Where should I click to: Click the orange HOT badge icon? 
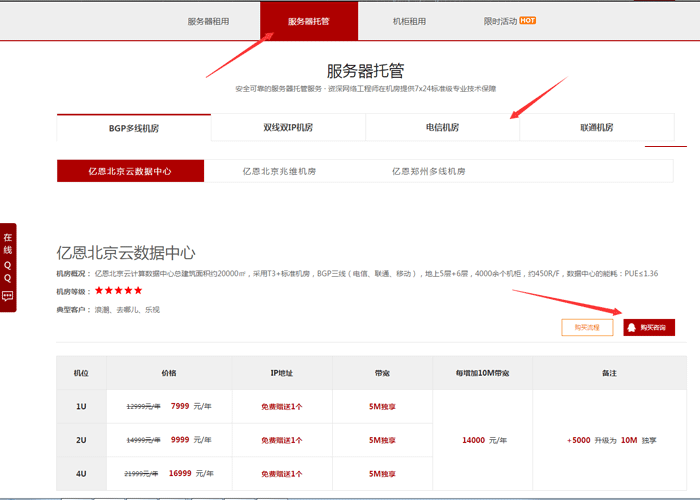coord(528,20)
